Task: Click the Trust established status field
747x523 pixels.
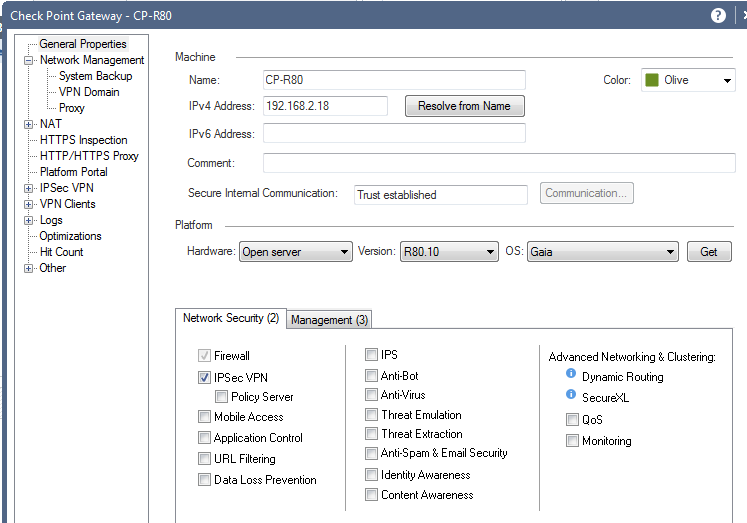Action: tap(440, 195)
